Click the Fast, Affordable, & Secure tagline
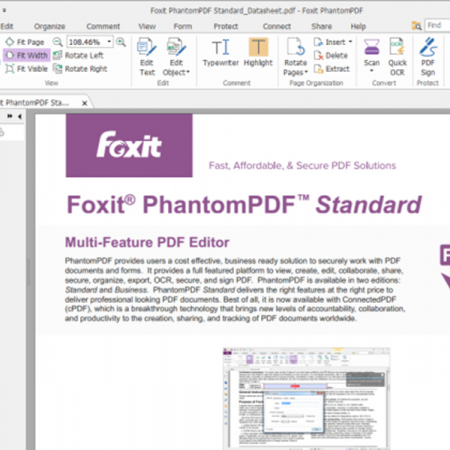 click(302, 166)
